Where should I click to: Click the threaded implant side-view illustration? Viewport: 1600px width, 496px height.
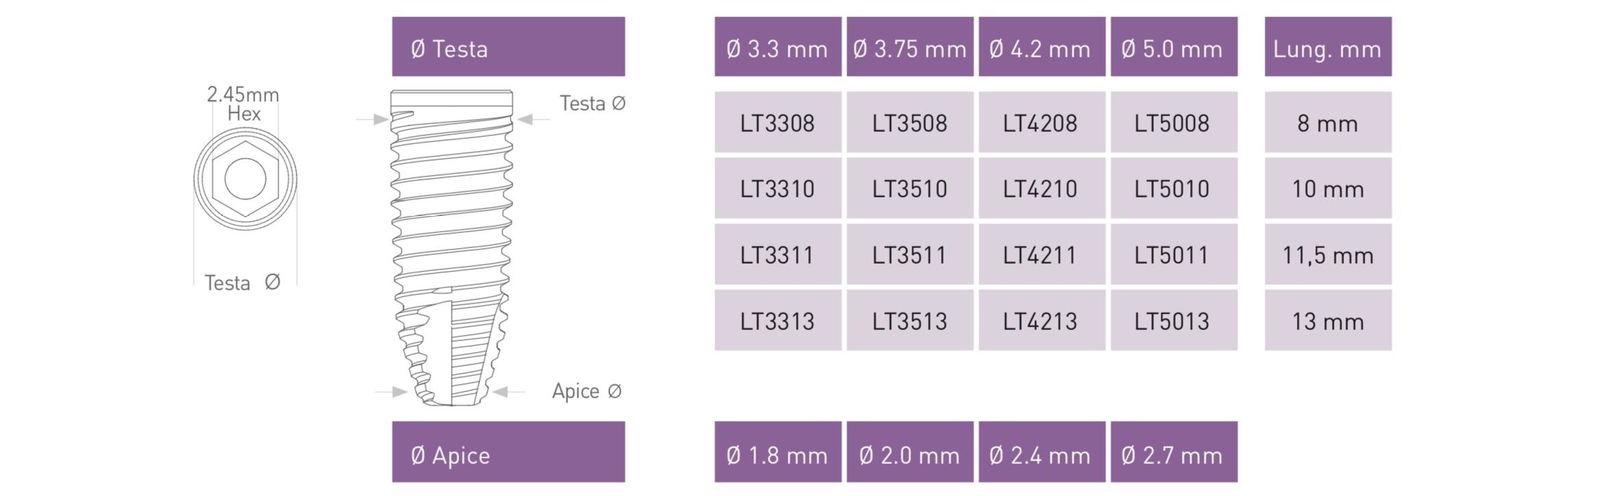[452, 248]
